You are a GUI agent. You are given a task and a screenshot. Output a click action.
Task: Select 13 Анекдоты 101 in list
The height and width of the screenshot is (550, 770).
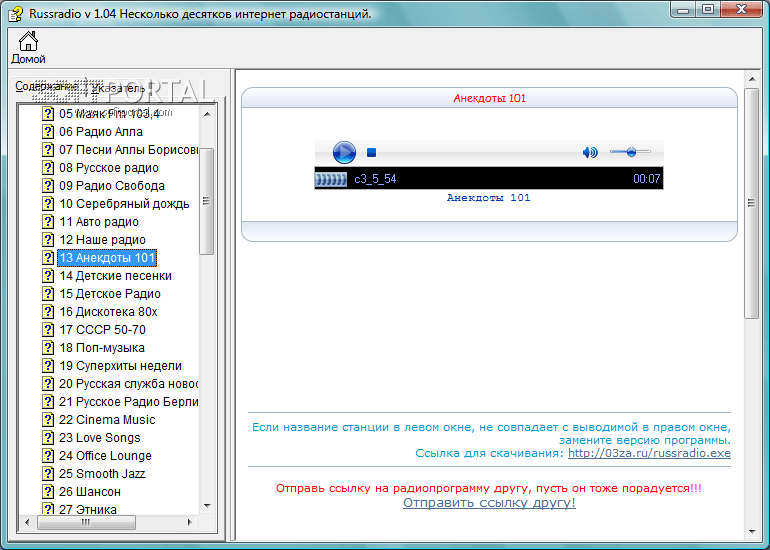coord(107,258)
